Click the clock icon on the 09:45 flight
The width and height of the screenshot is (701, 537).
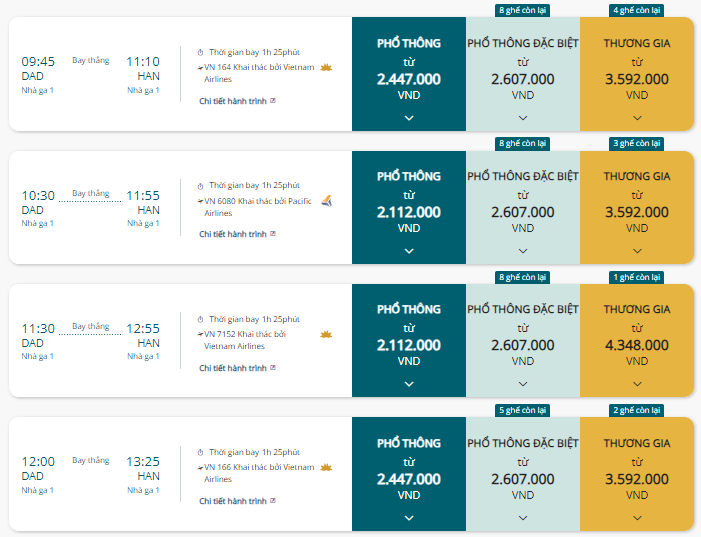pyautogui.click(x=200, y=52)
